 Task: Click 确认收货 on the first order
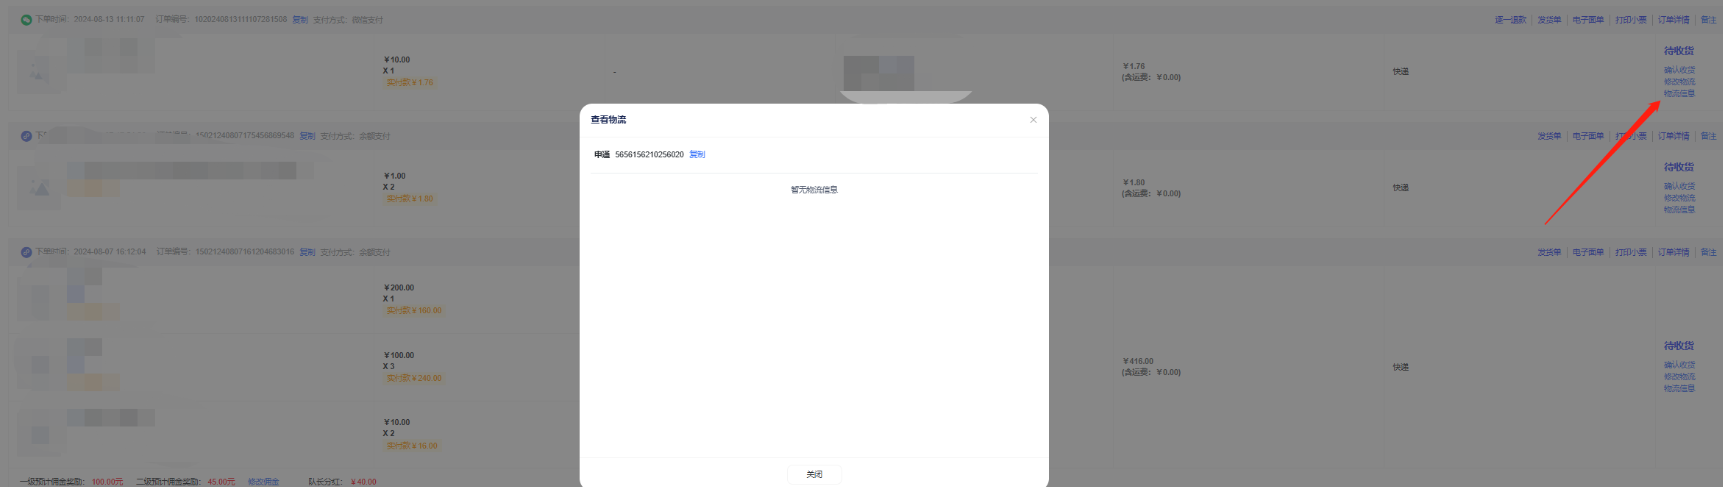pyautogui.click(x=1679, y=70)
